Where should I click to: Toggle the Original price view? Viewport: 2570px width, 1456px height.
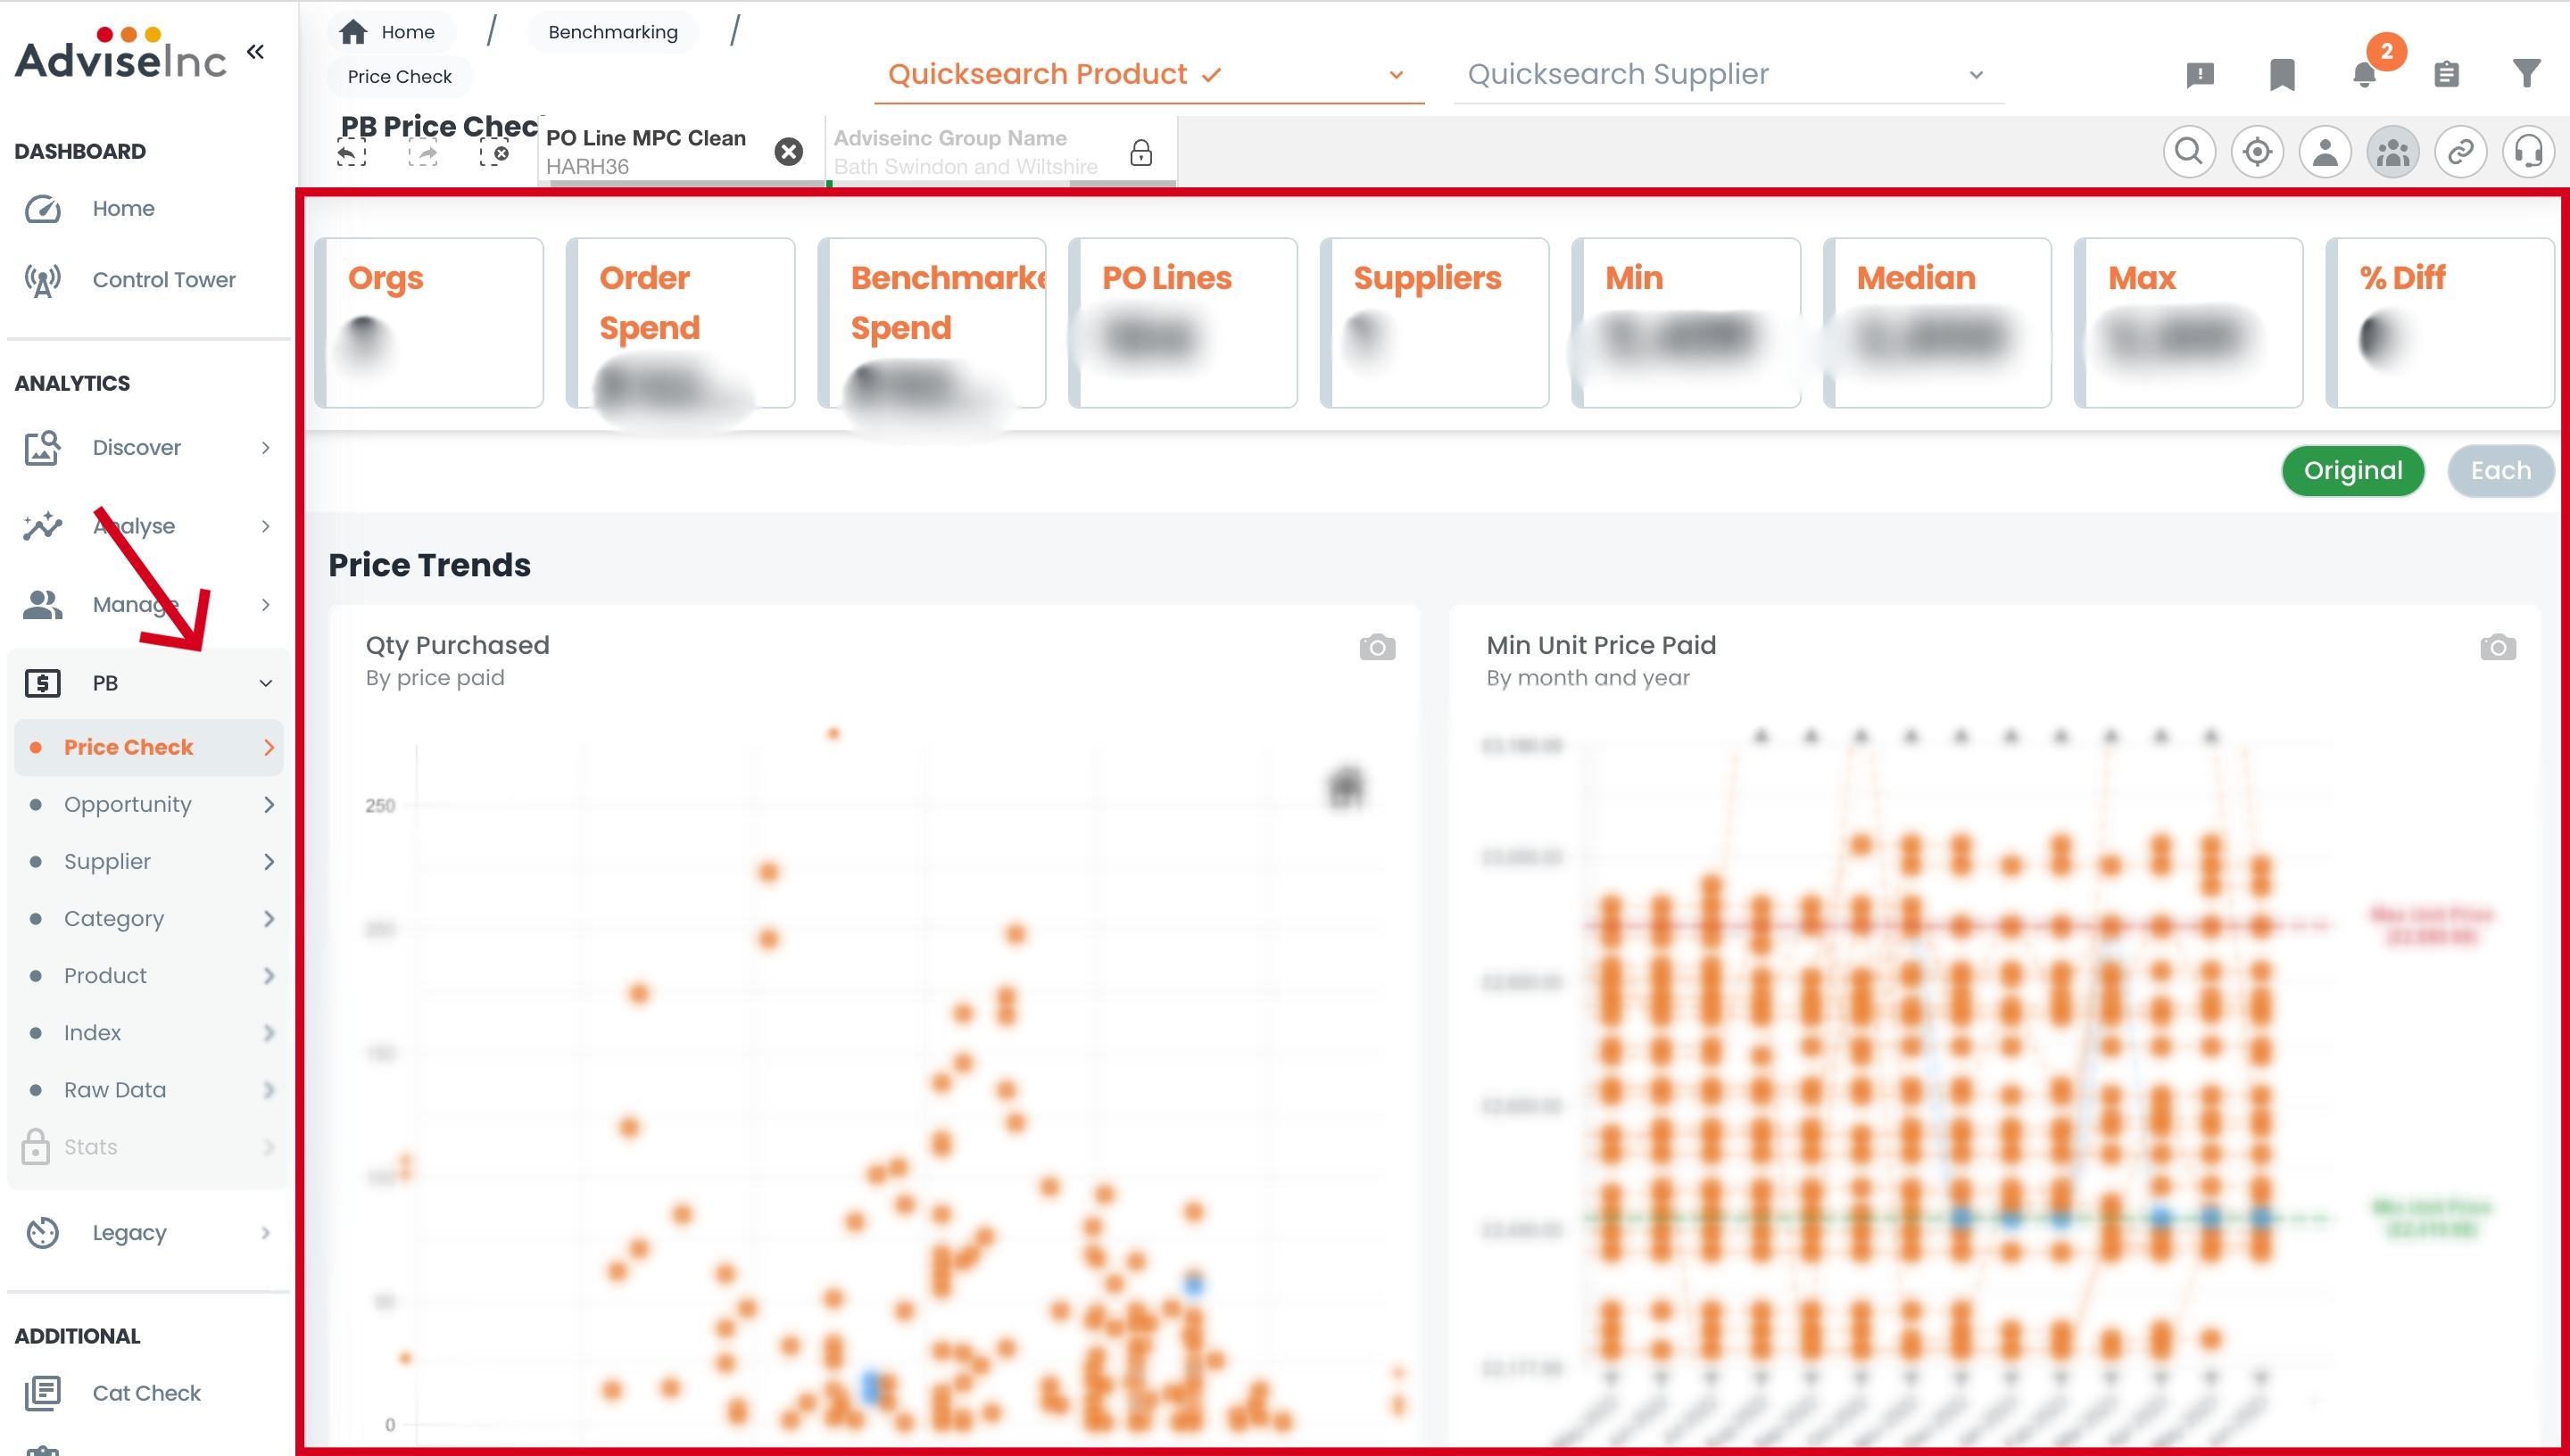(2352, 471)
